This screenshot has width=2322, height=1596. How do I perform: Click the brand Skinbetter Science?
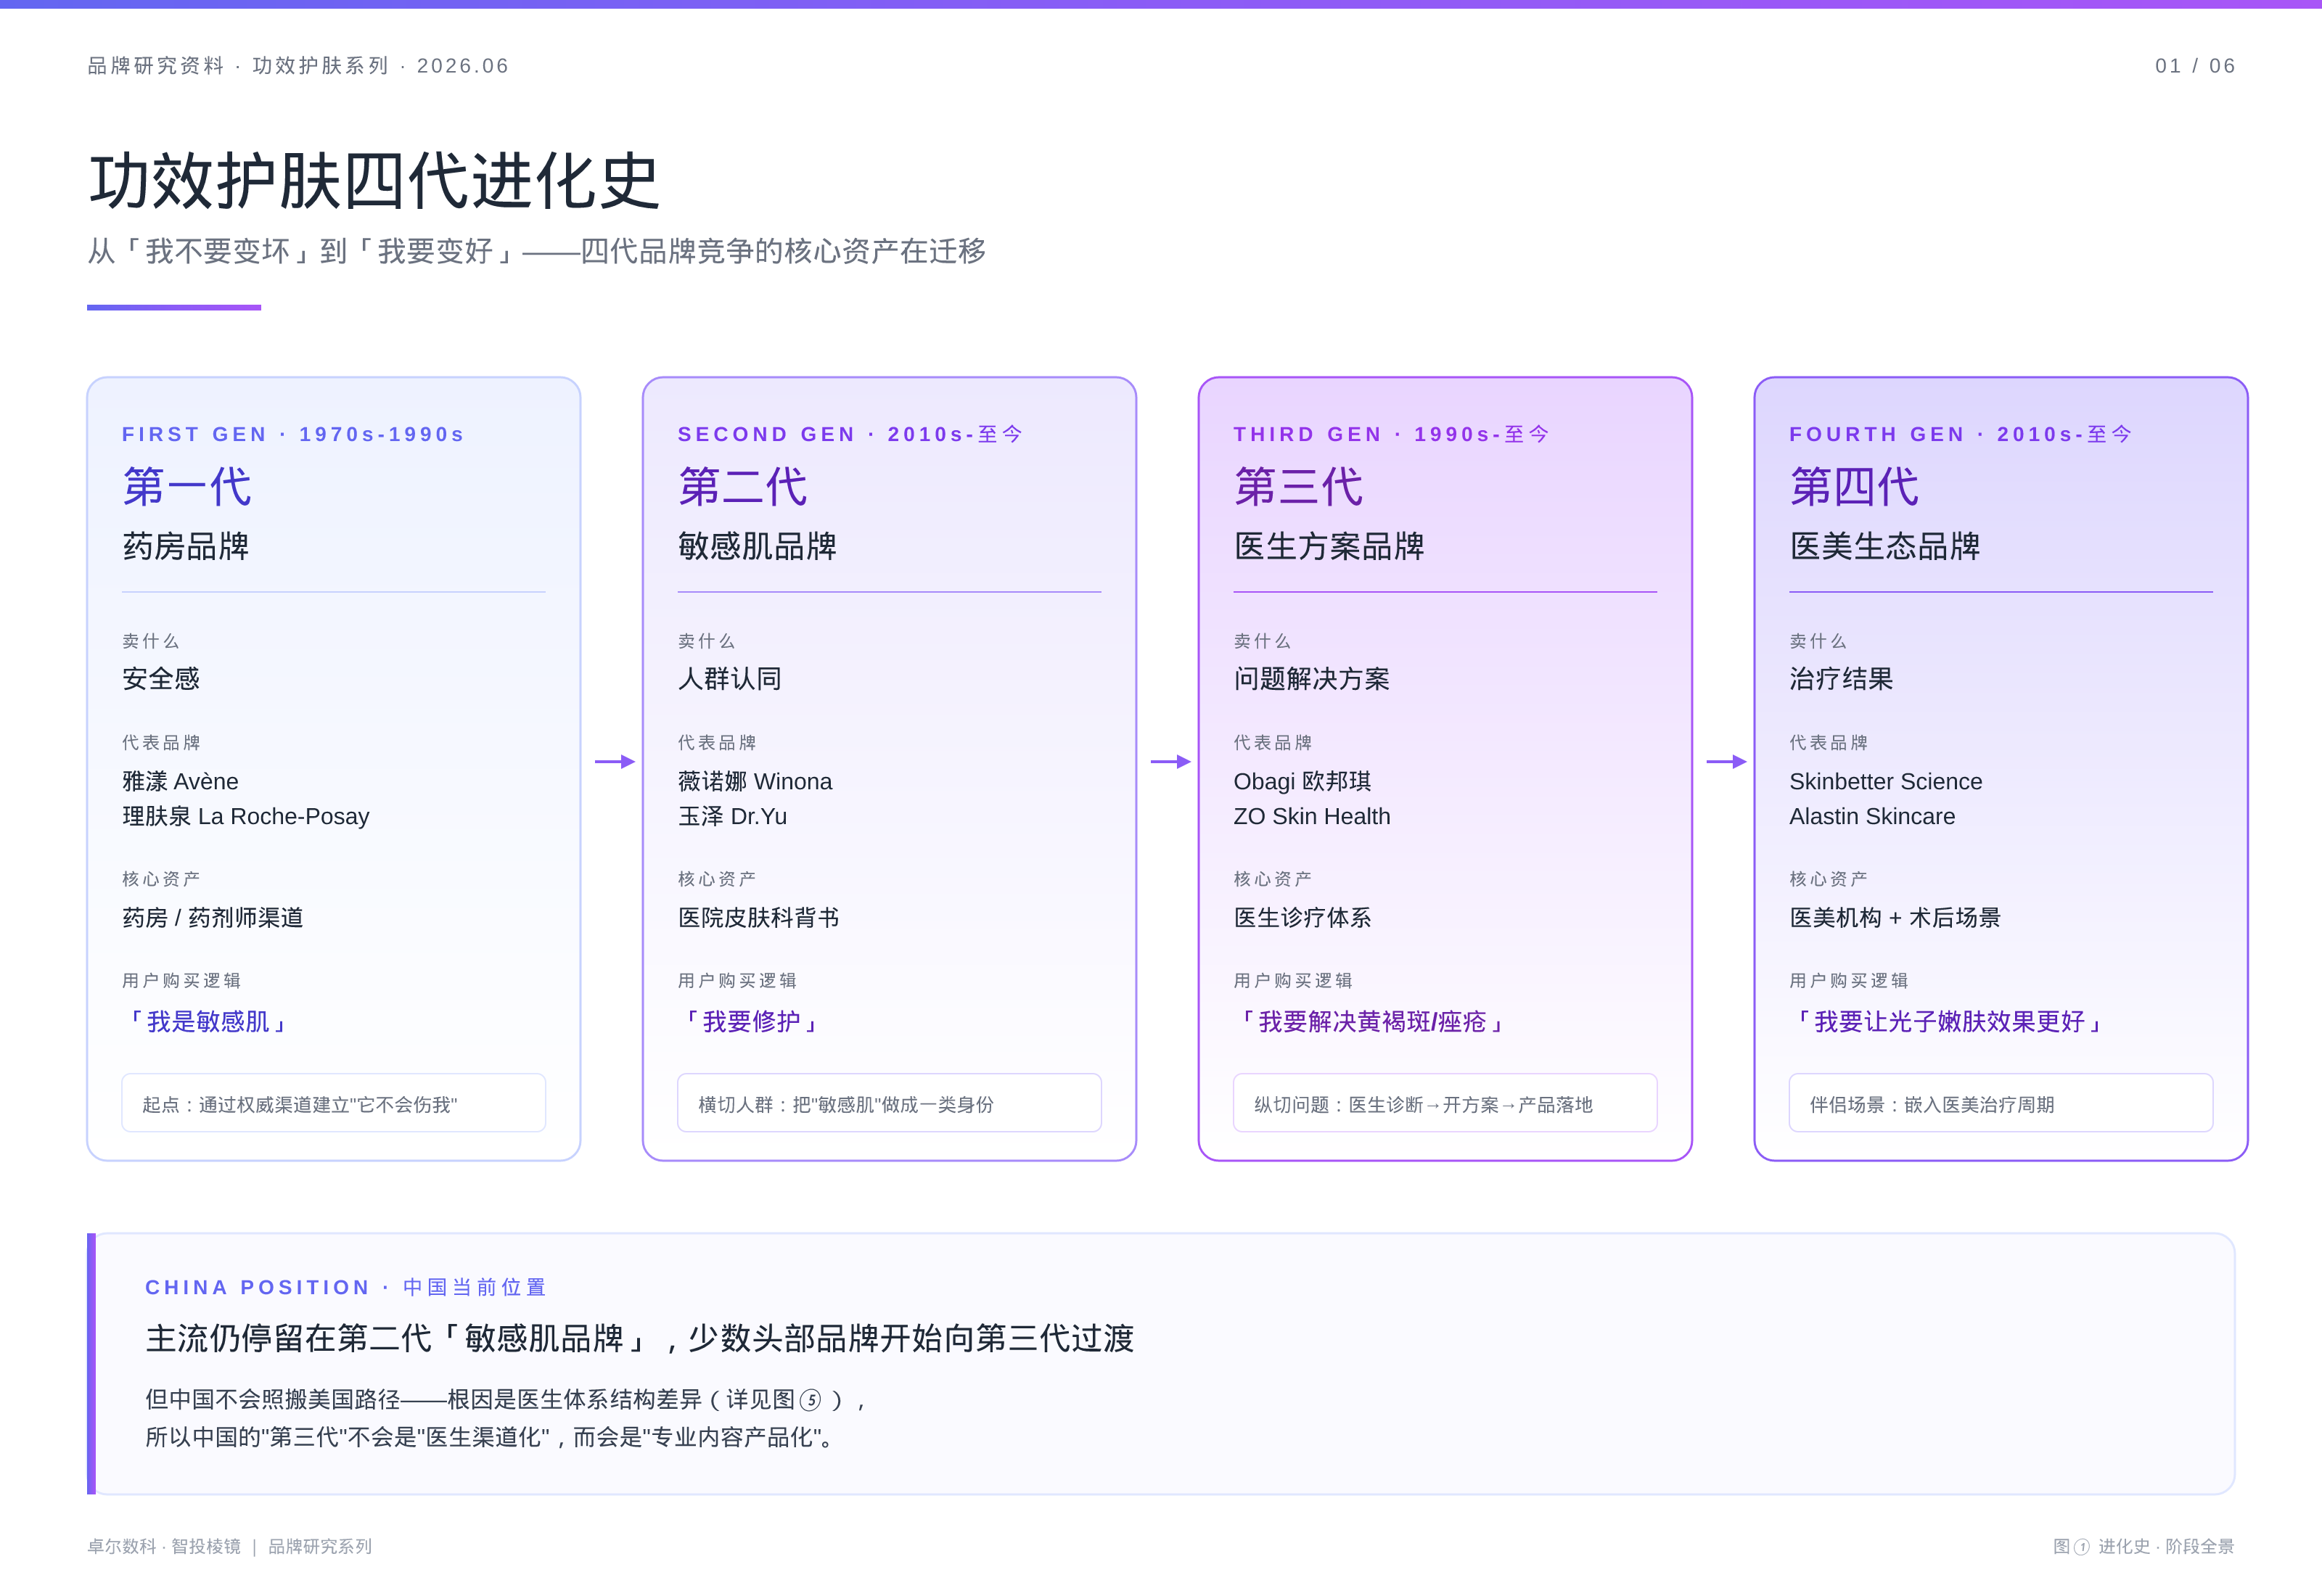(1886, 781)
